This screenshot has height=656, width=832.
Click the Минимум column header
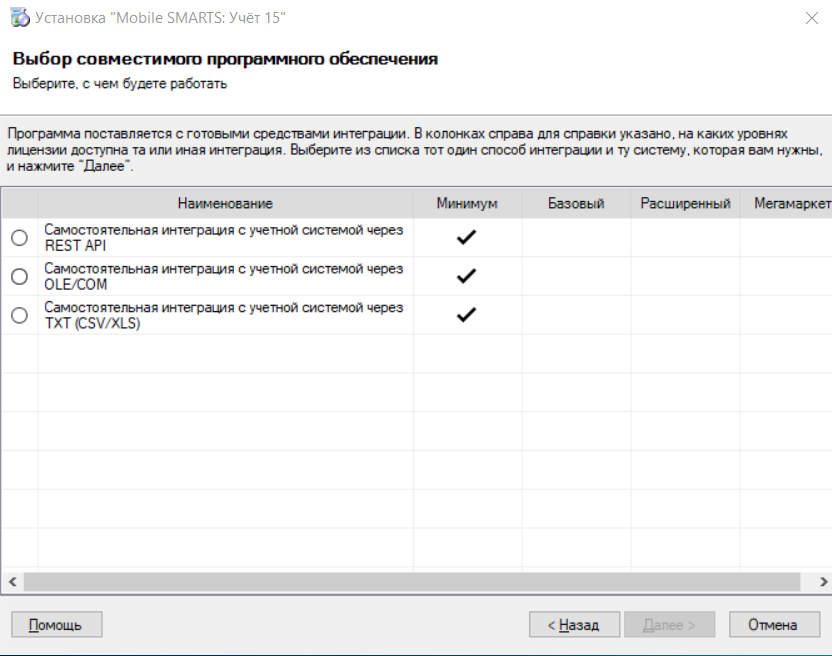pos(467,203)
